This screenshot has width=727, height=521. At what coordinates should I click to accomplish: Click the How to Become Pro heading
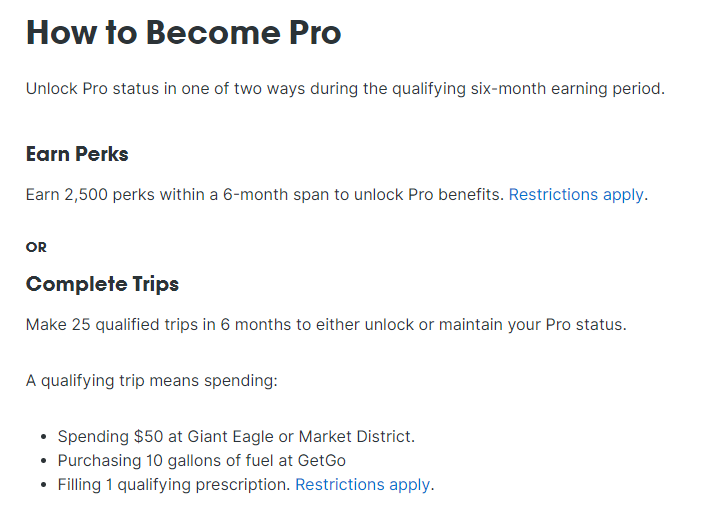click(183, 33)
